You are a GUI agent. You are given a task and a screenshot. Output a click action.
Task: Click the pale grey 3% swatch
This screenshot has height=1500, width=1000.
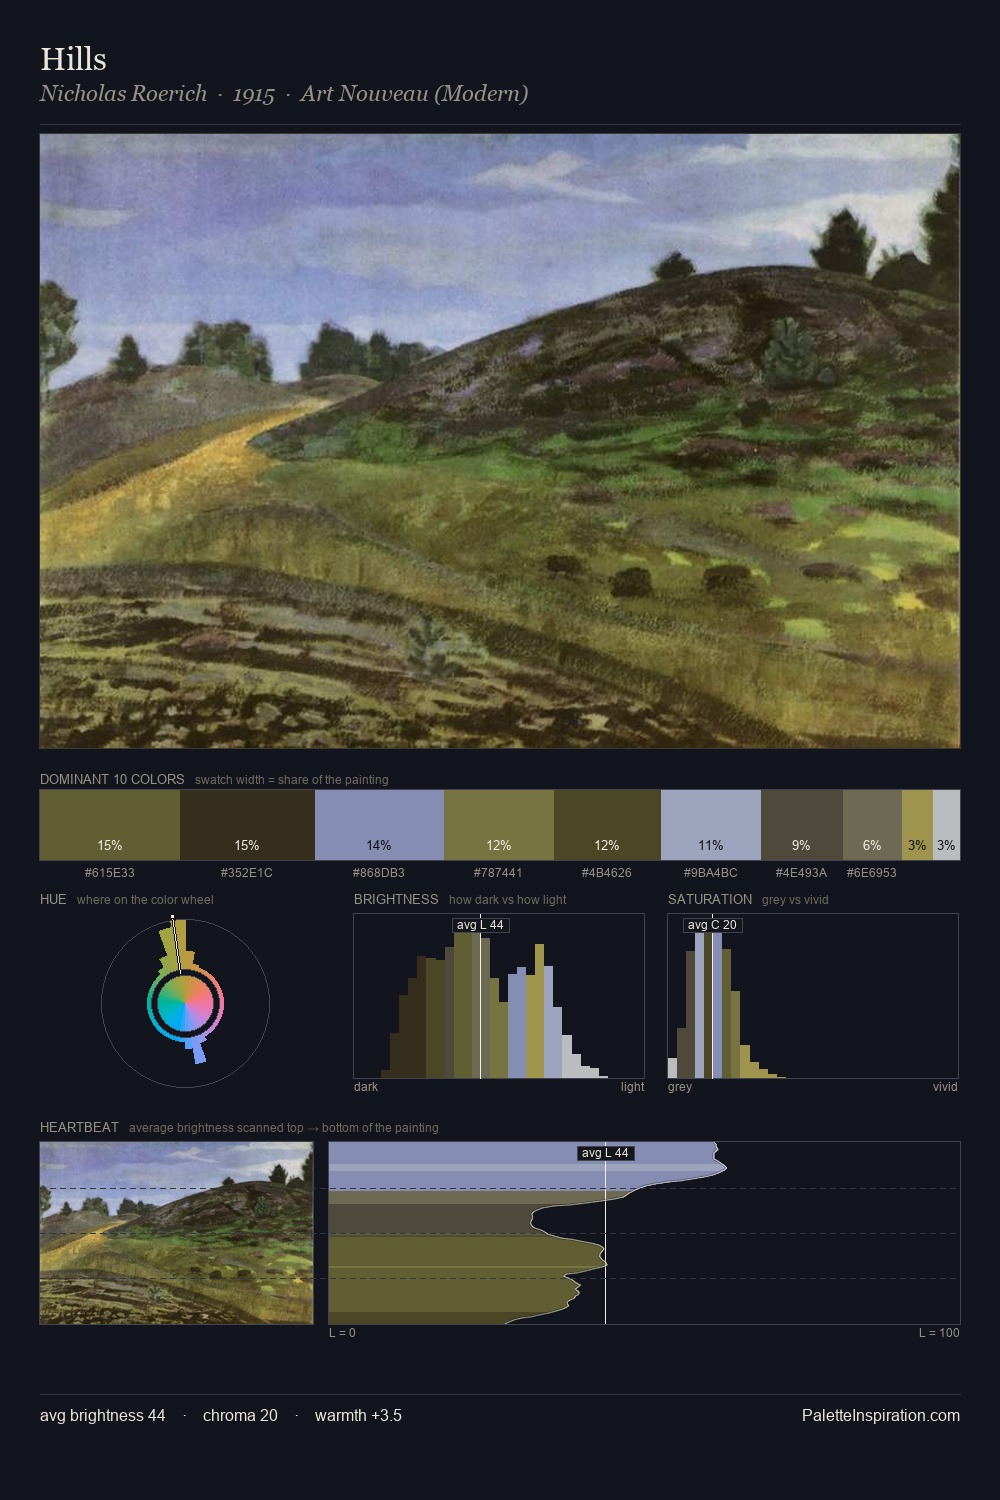click(946, 825)
